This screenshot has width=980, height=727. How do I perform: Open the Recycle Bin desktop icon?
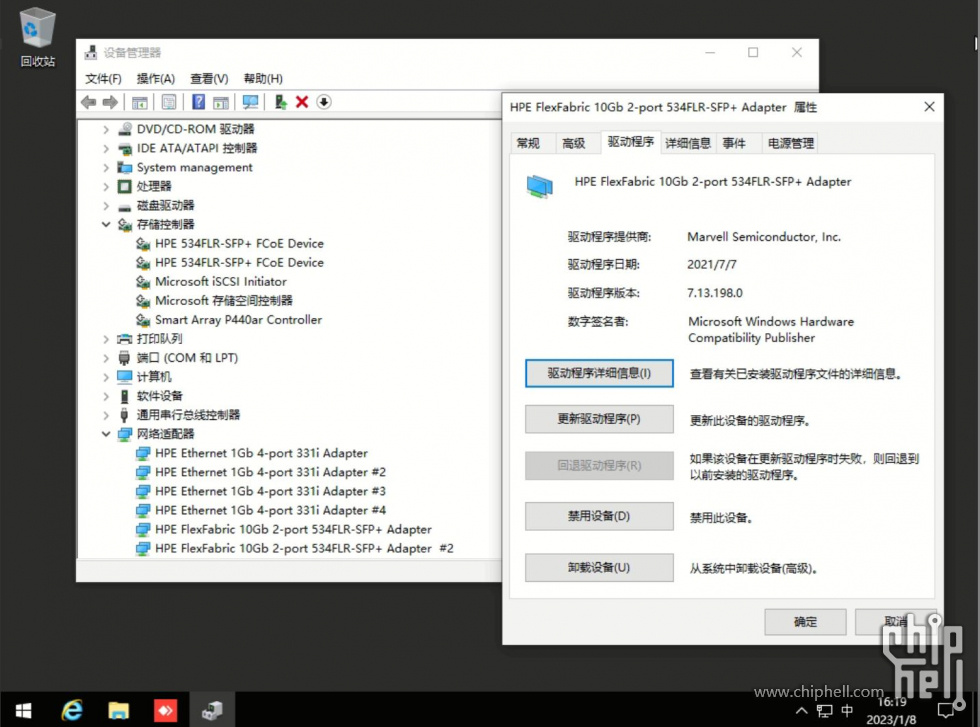[x=38, y=38]
